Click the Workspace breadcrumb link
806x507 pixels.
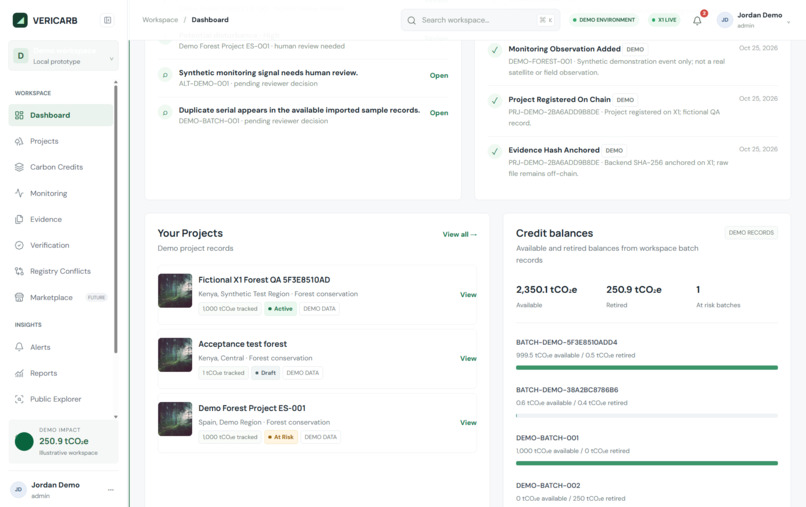point(160,20)
